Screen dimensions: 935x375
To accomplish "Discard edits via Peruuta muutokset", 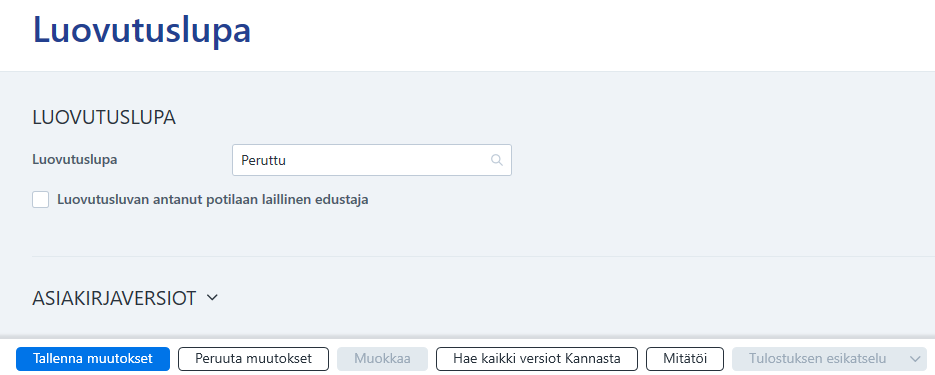I will 253,359.
